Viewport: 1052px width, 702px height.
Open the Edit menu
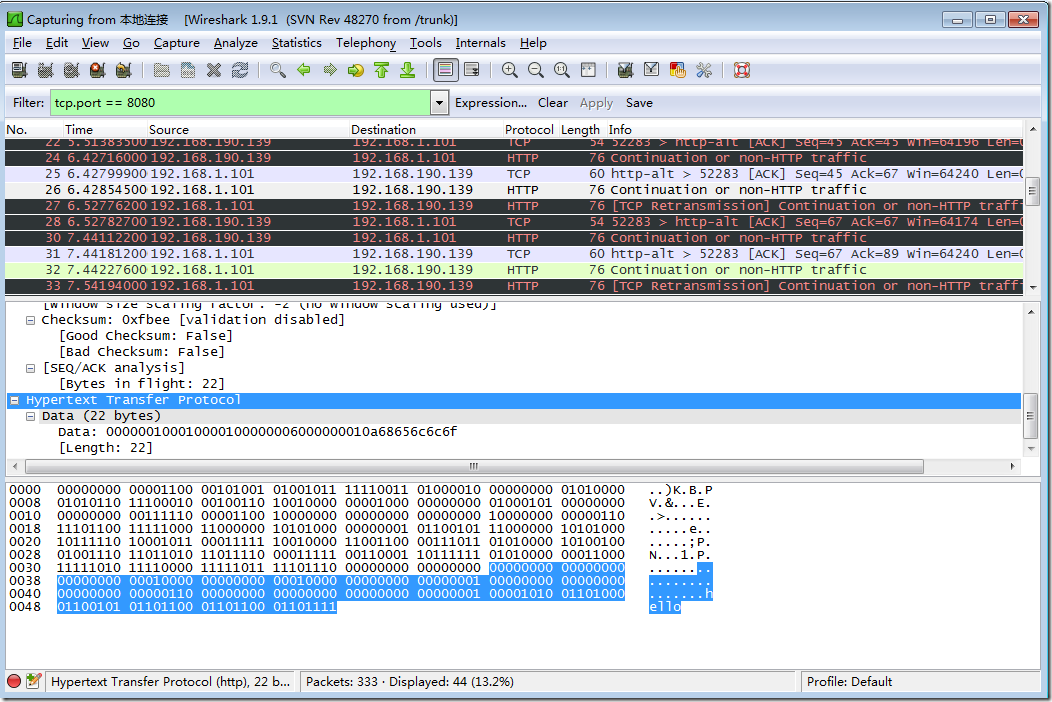pos(57,43)
